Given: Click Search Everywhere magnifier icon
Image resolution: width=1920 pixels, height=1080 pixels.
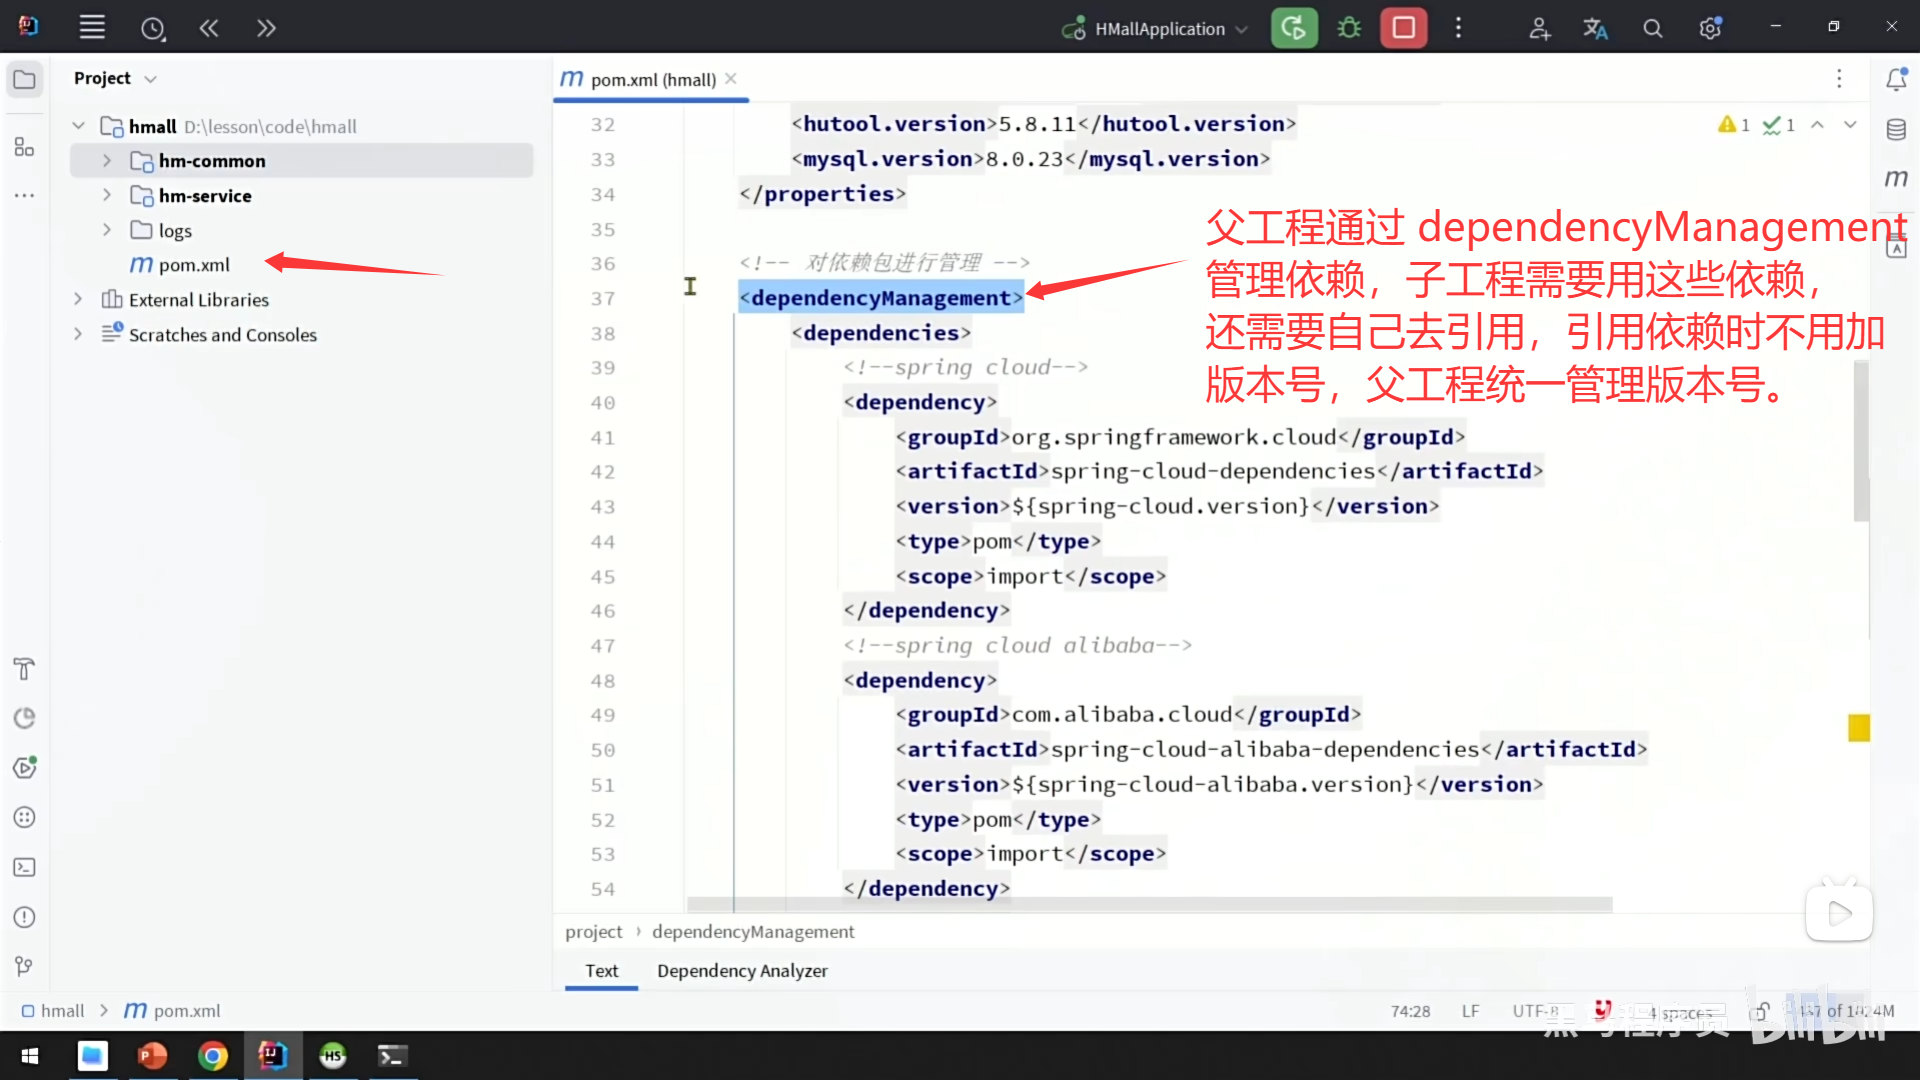Looking at the screenshot, I should pyautogui.click(x=1653, y=29).
